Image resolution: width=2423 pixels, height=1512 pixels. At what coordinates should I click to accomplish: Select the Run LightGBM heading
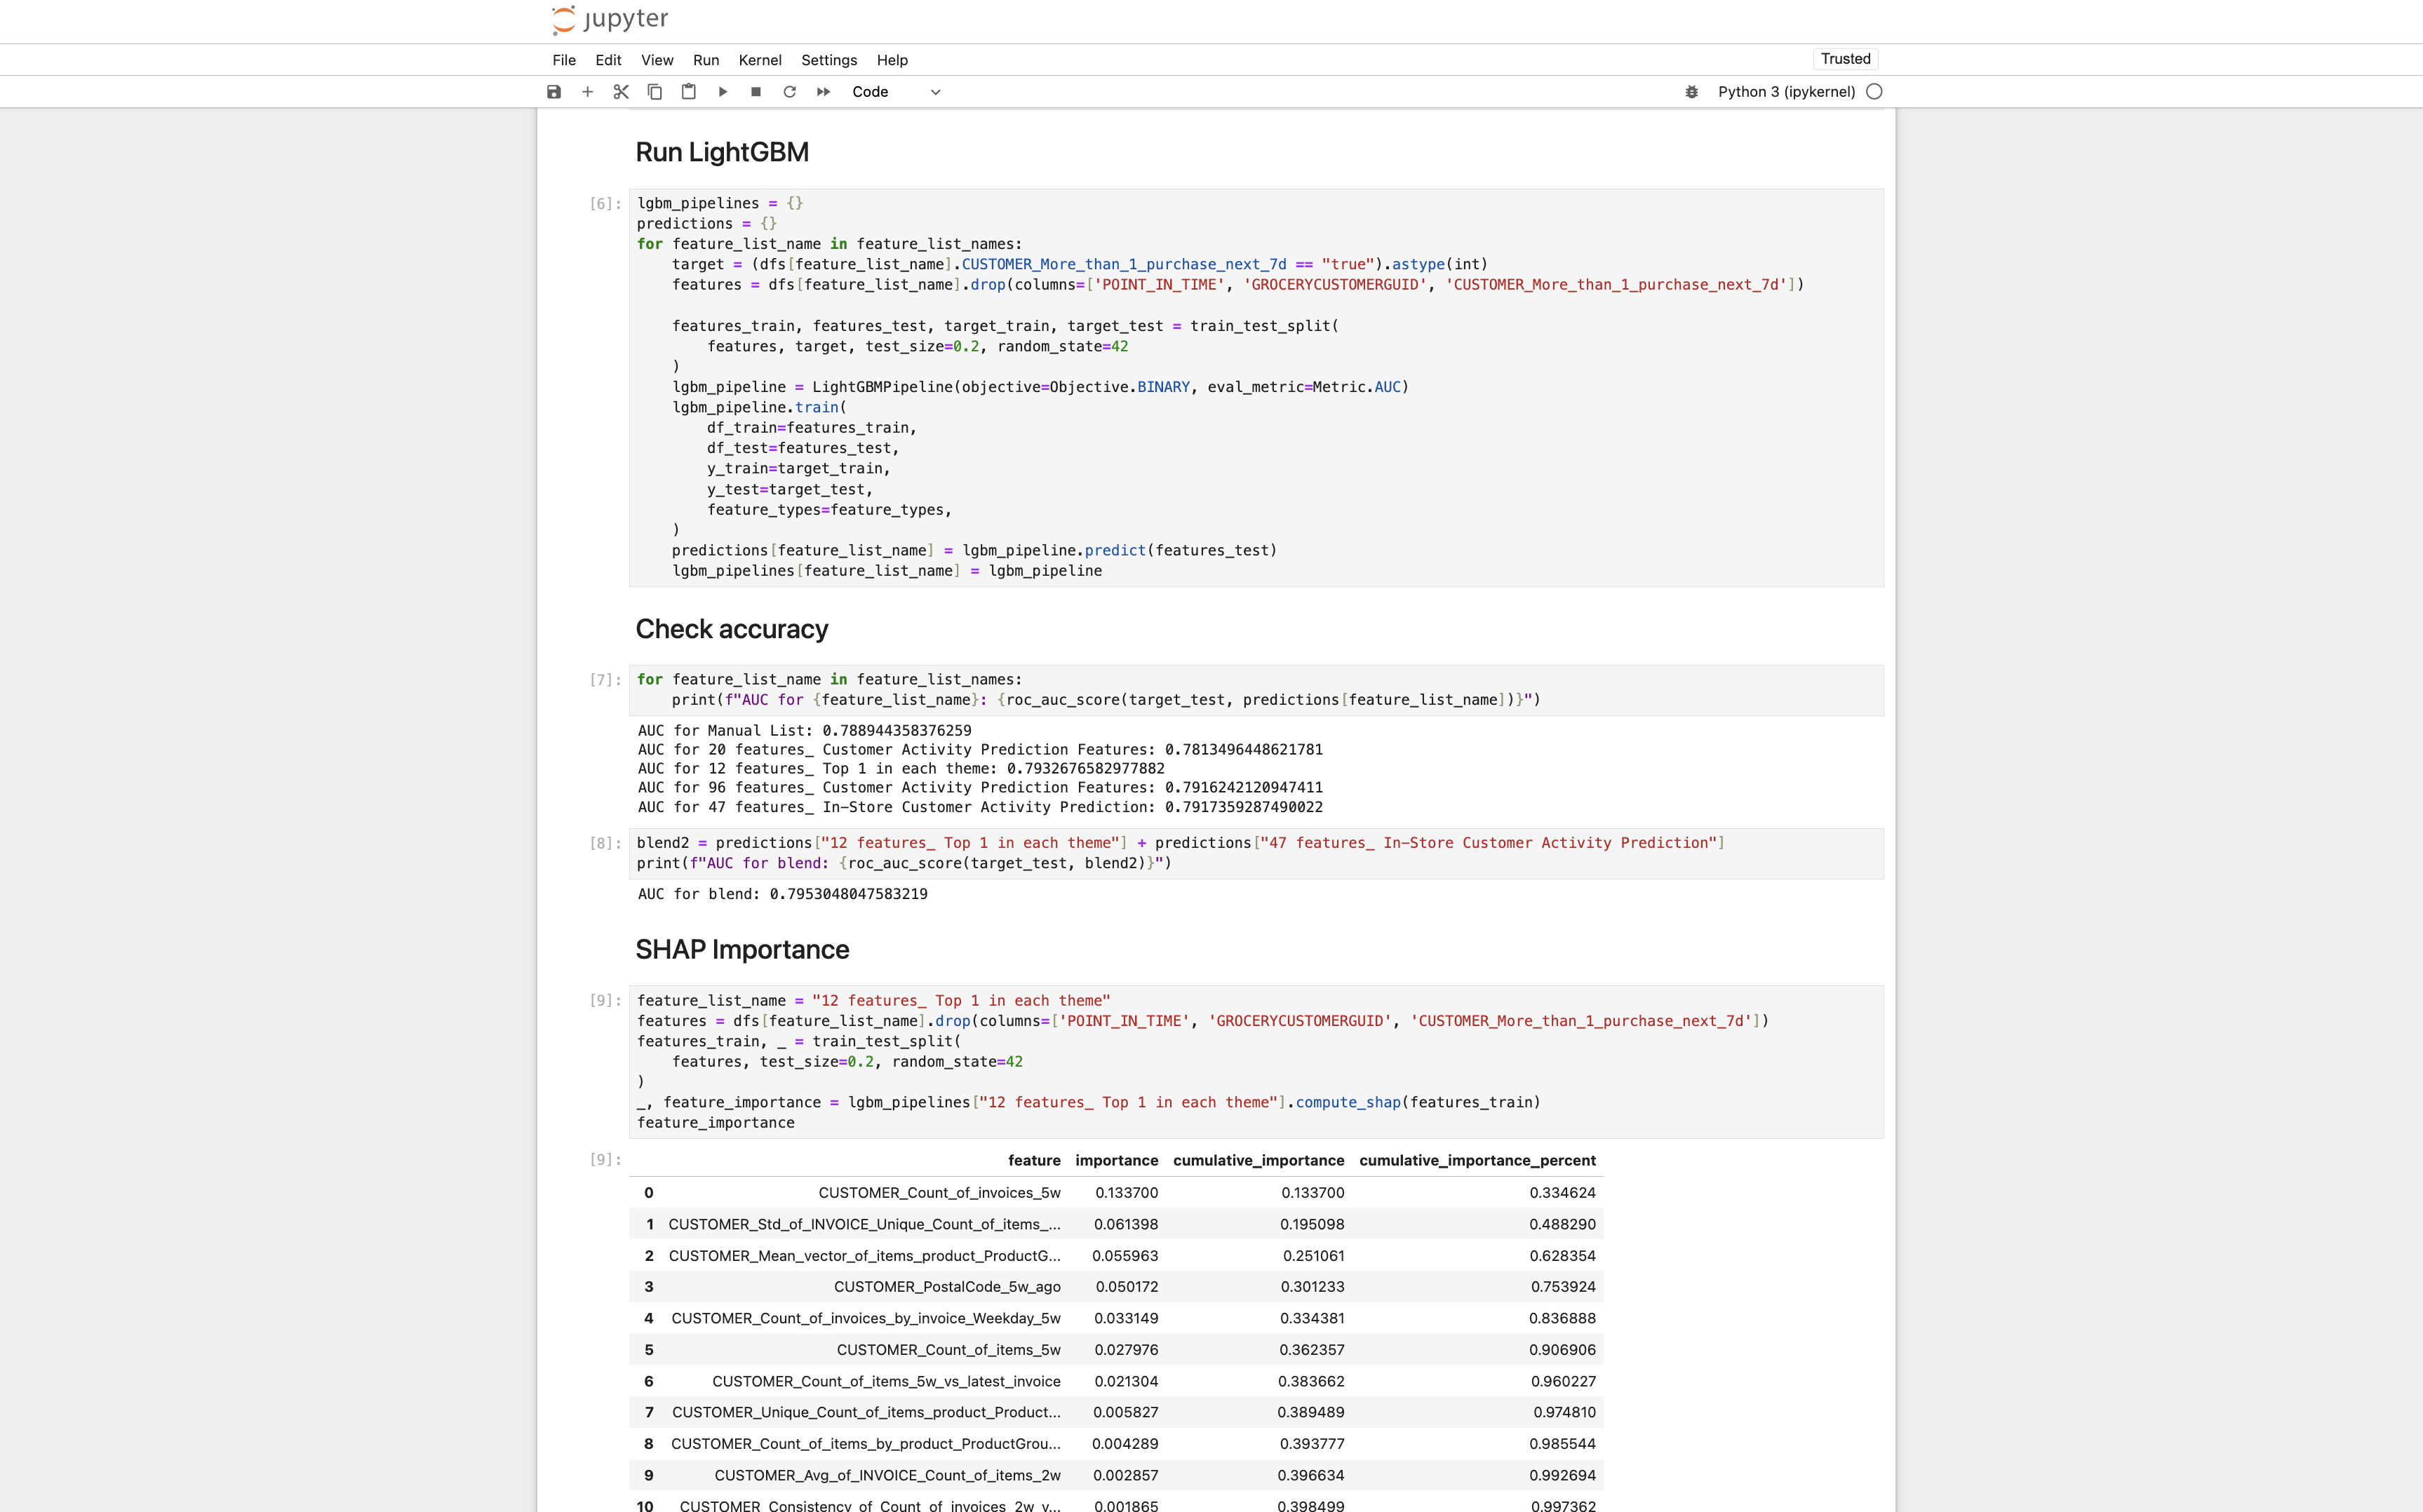pyautogui.click(x=722, y=152)
